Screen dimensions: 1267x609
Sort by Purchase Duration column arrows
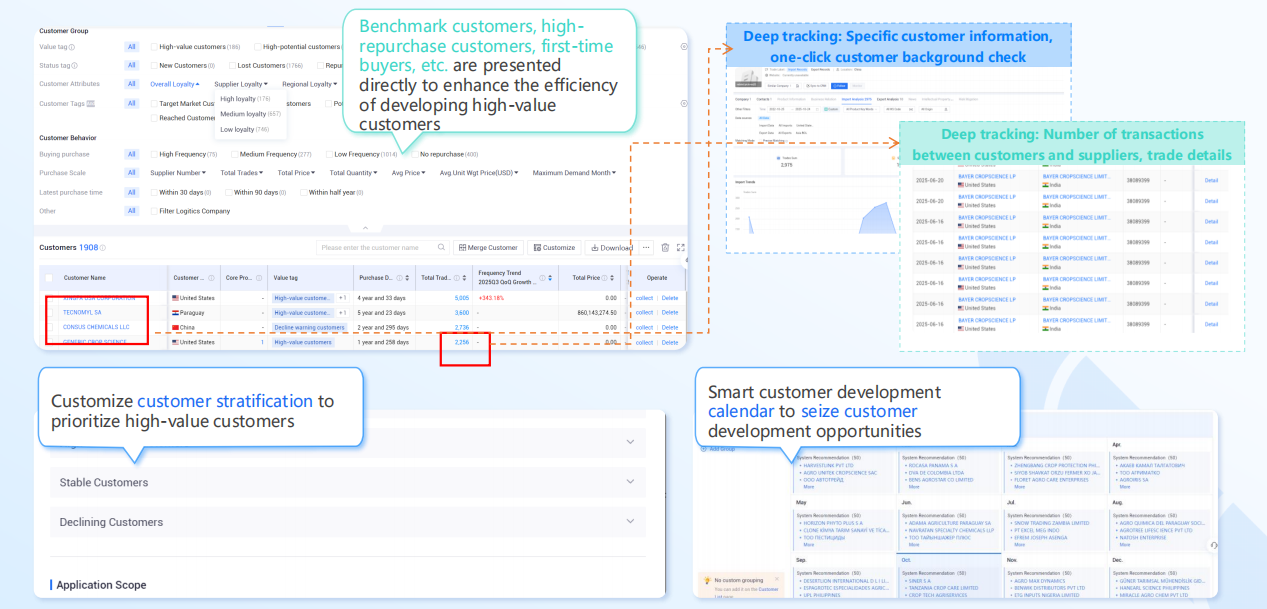pos(406,278)
